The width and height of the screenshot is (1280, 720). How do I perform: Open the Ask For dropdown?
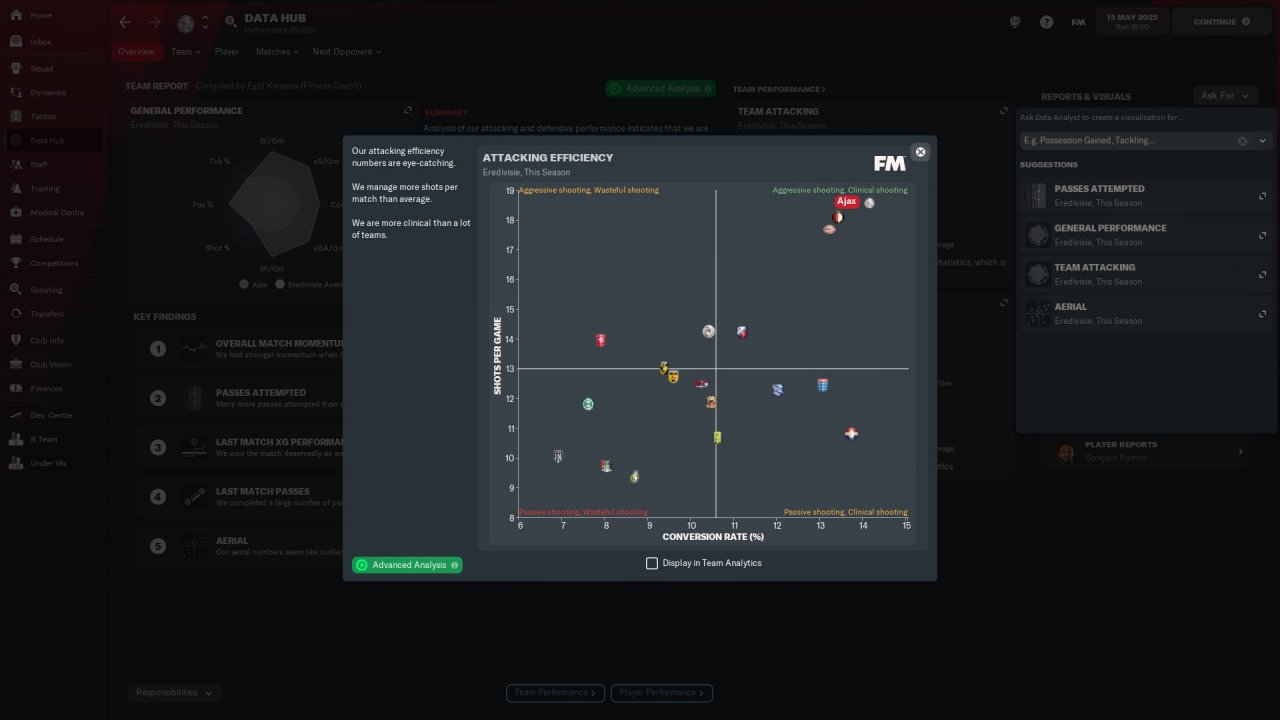point(1225,95)
